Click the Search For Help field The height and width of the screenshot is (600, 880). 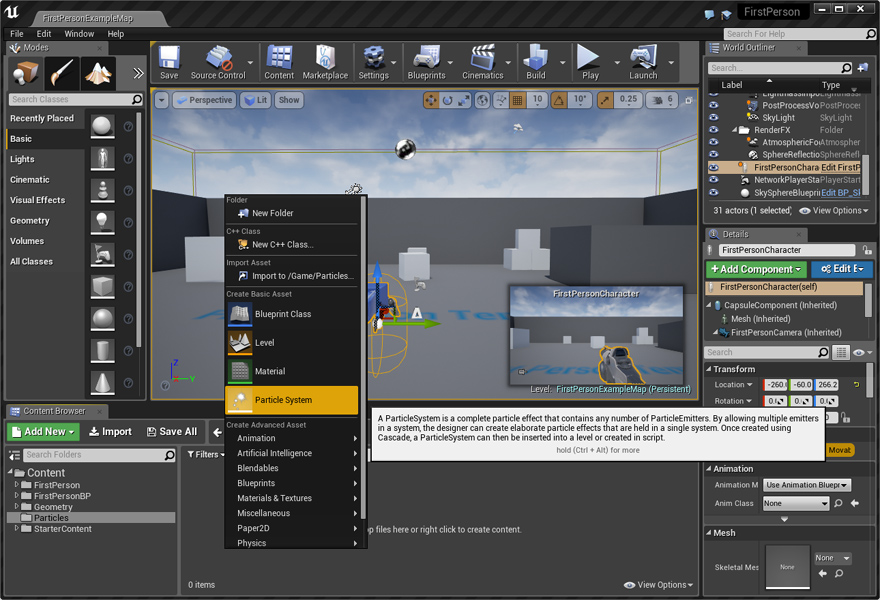(x=799, y=34)
